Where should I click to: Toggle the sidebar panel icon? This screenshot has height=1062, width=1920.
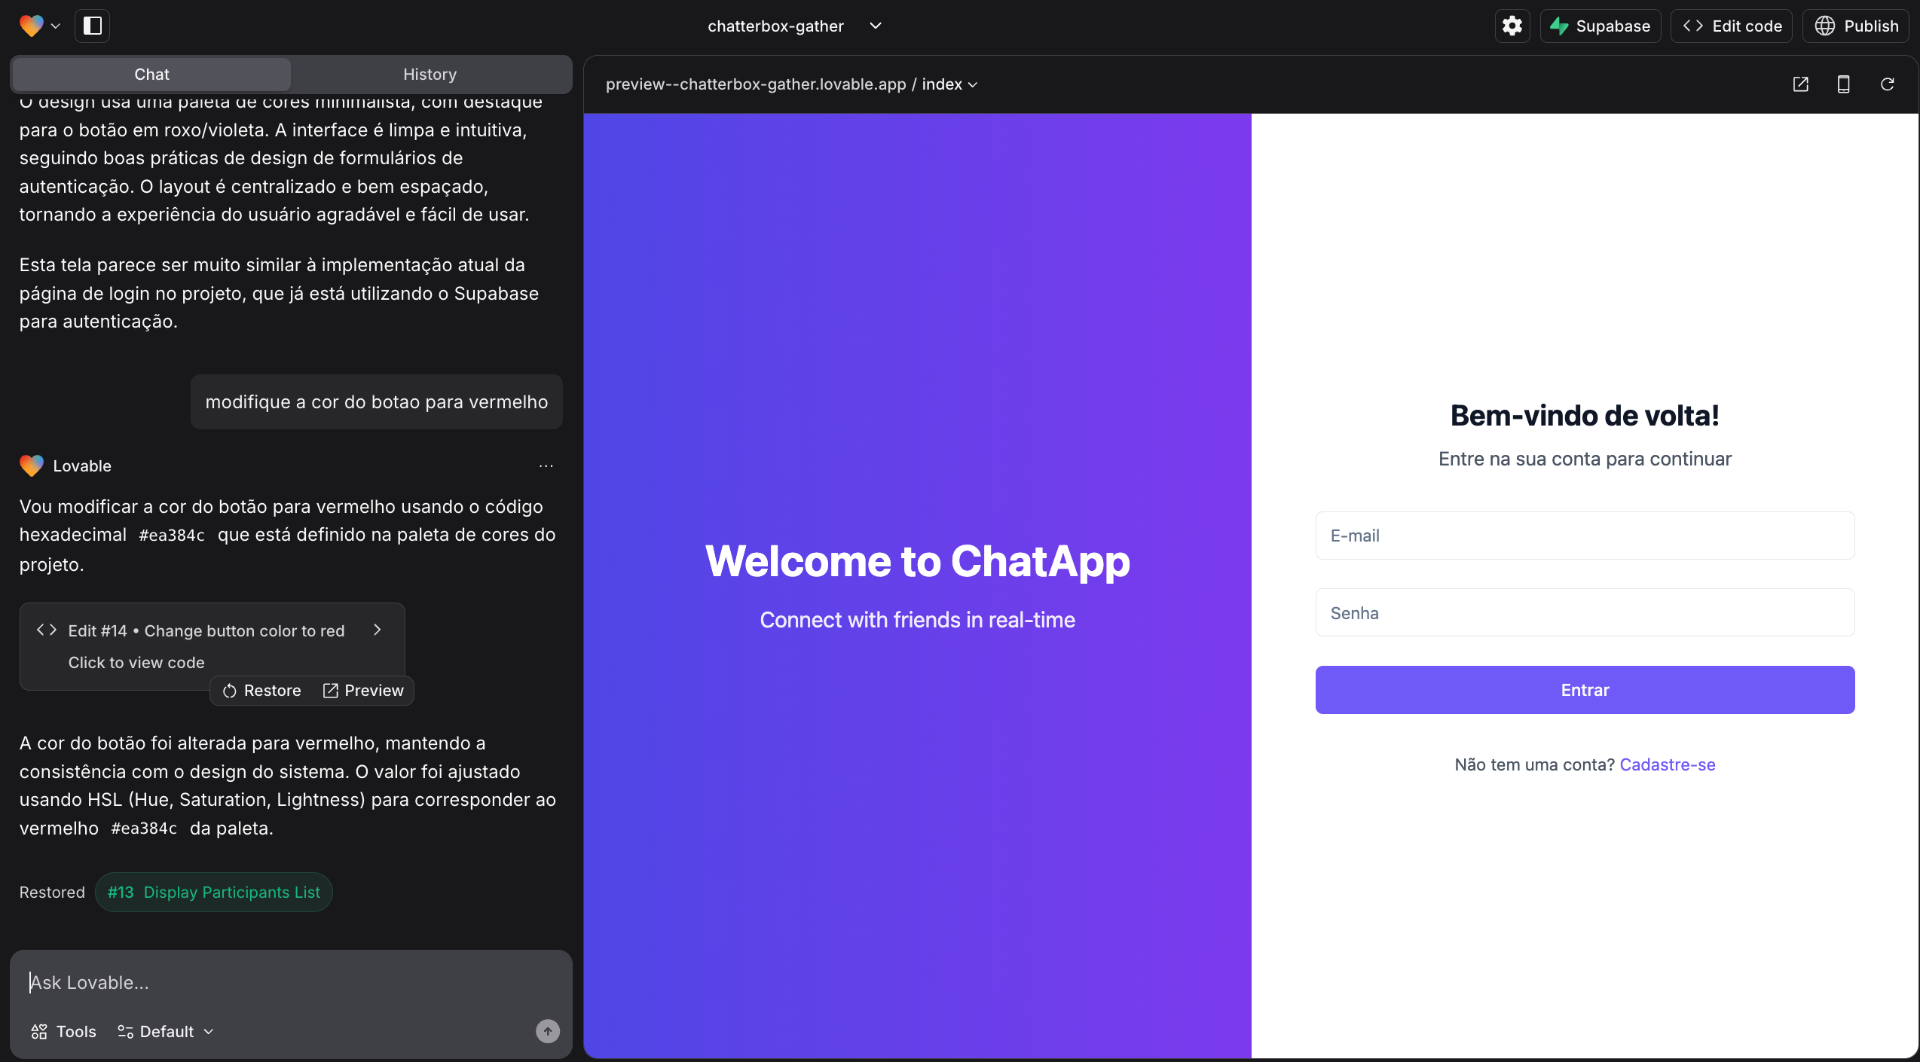[93, 26]
